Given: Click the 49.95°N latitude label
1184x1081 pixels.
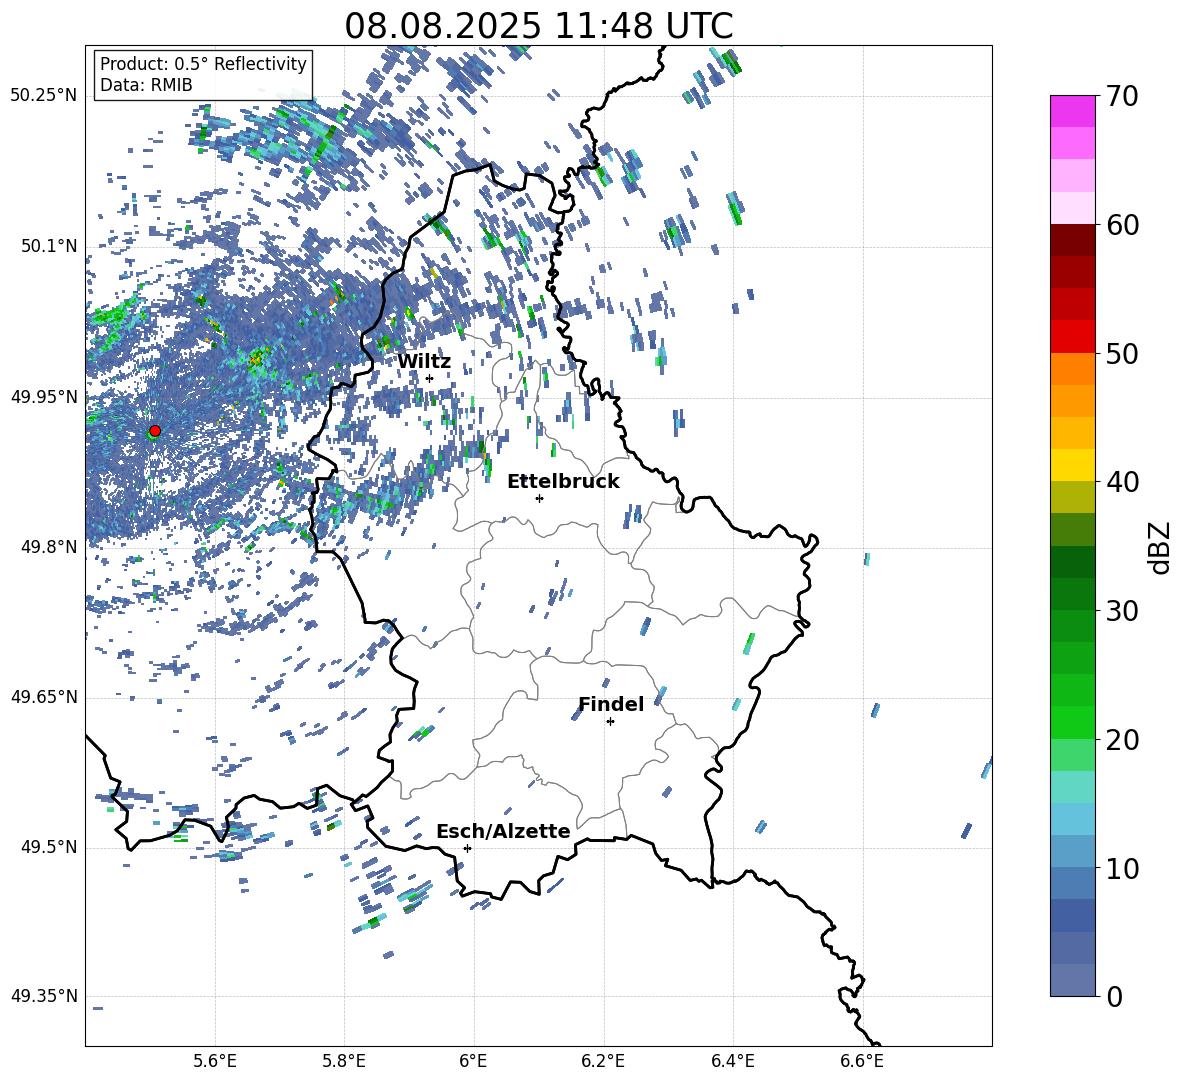Looking at the screenshot, I should 44,397.
